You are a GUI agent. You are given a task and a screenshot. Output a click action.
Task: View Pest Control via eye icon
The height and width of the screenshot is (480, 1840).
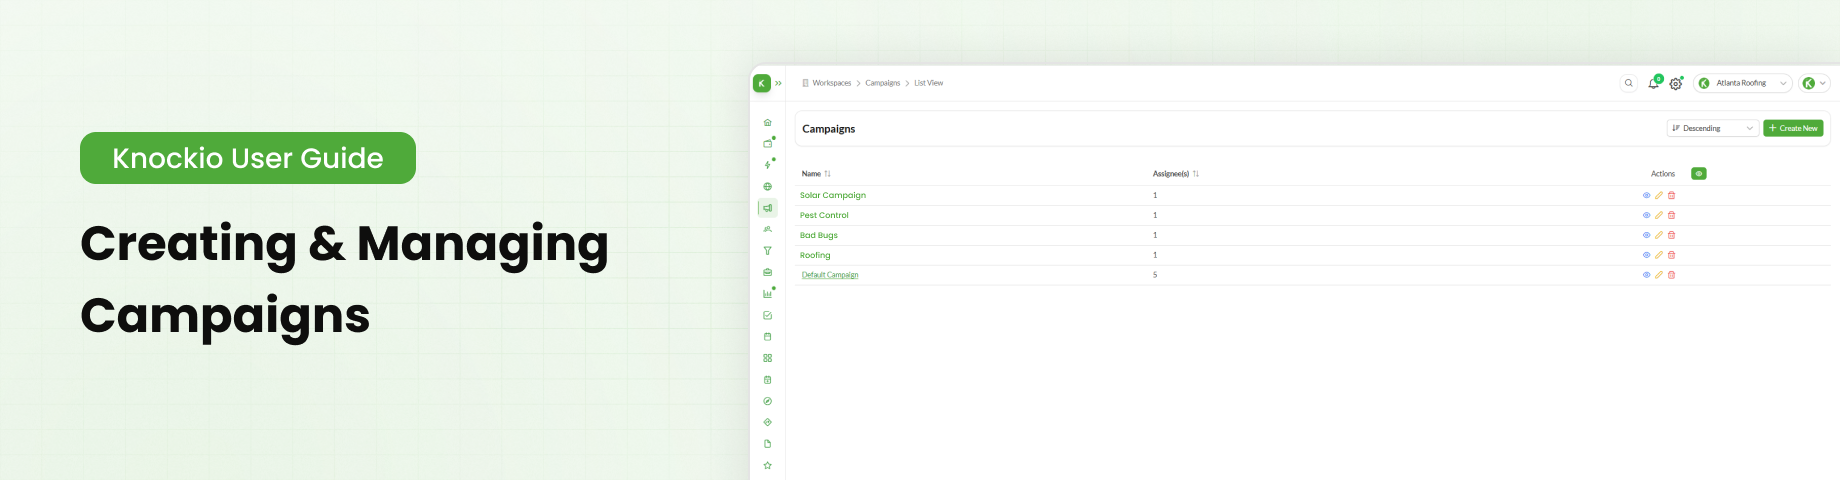click(x=1646, y=215)
